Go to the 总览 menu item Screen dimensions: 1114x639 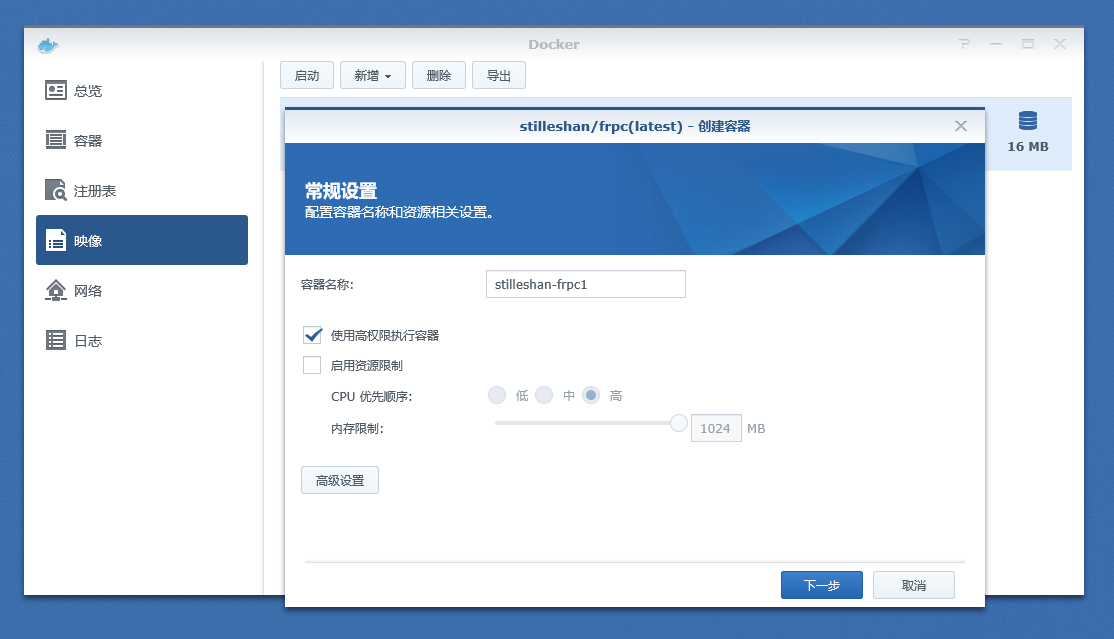142,90
